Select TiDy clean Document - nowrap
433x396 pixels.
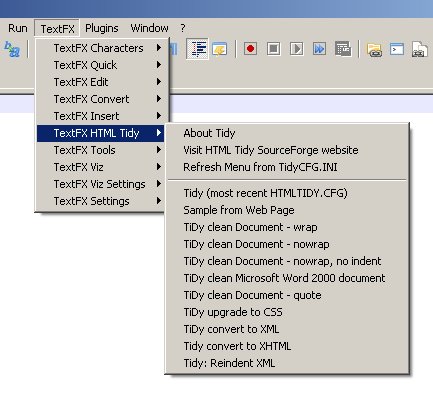click(x=287, y=244)
